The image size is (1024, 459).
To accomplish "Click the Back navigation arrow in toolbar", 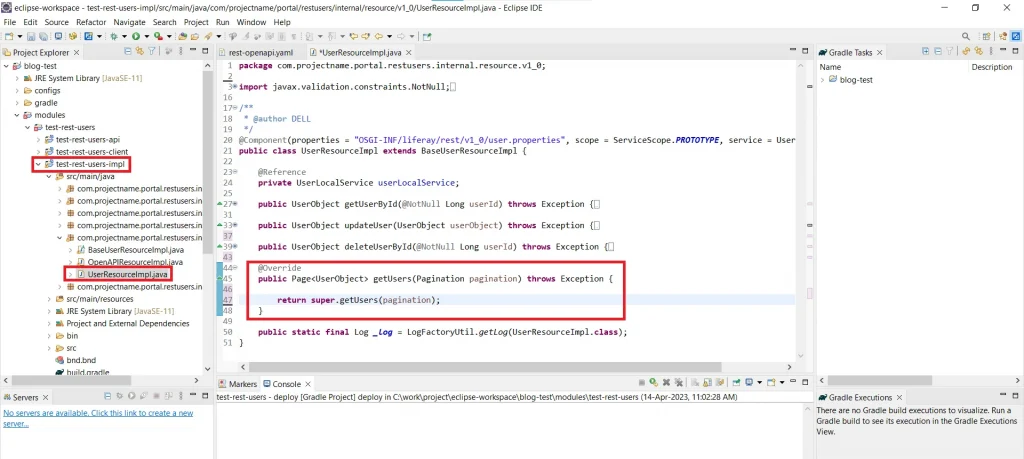I will [x=378, y=37].
